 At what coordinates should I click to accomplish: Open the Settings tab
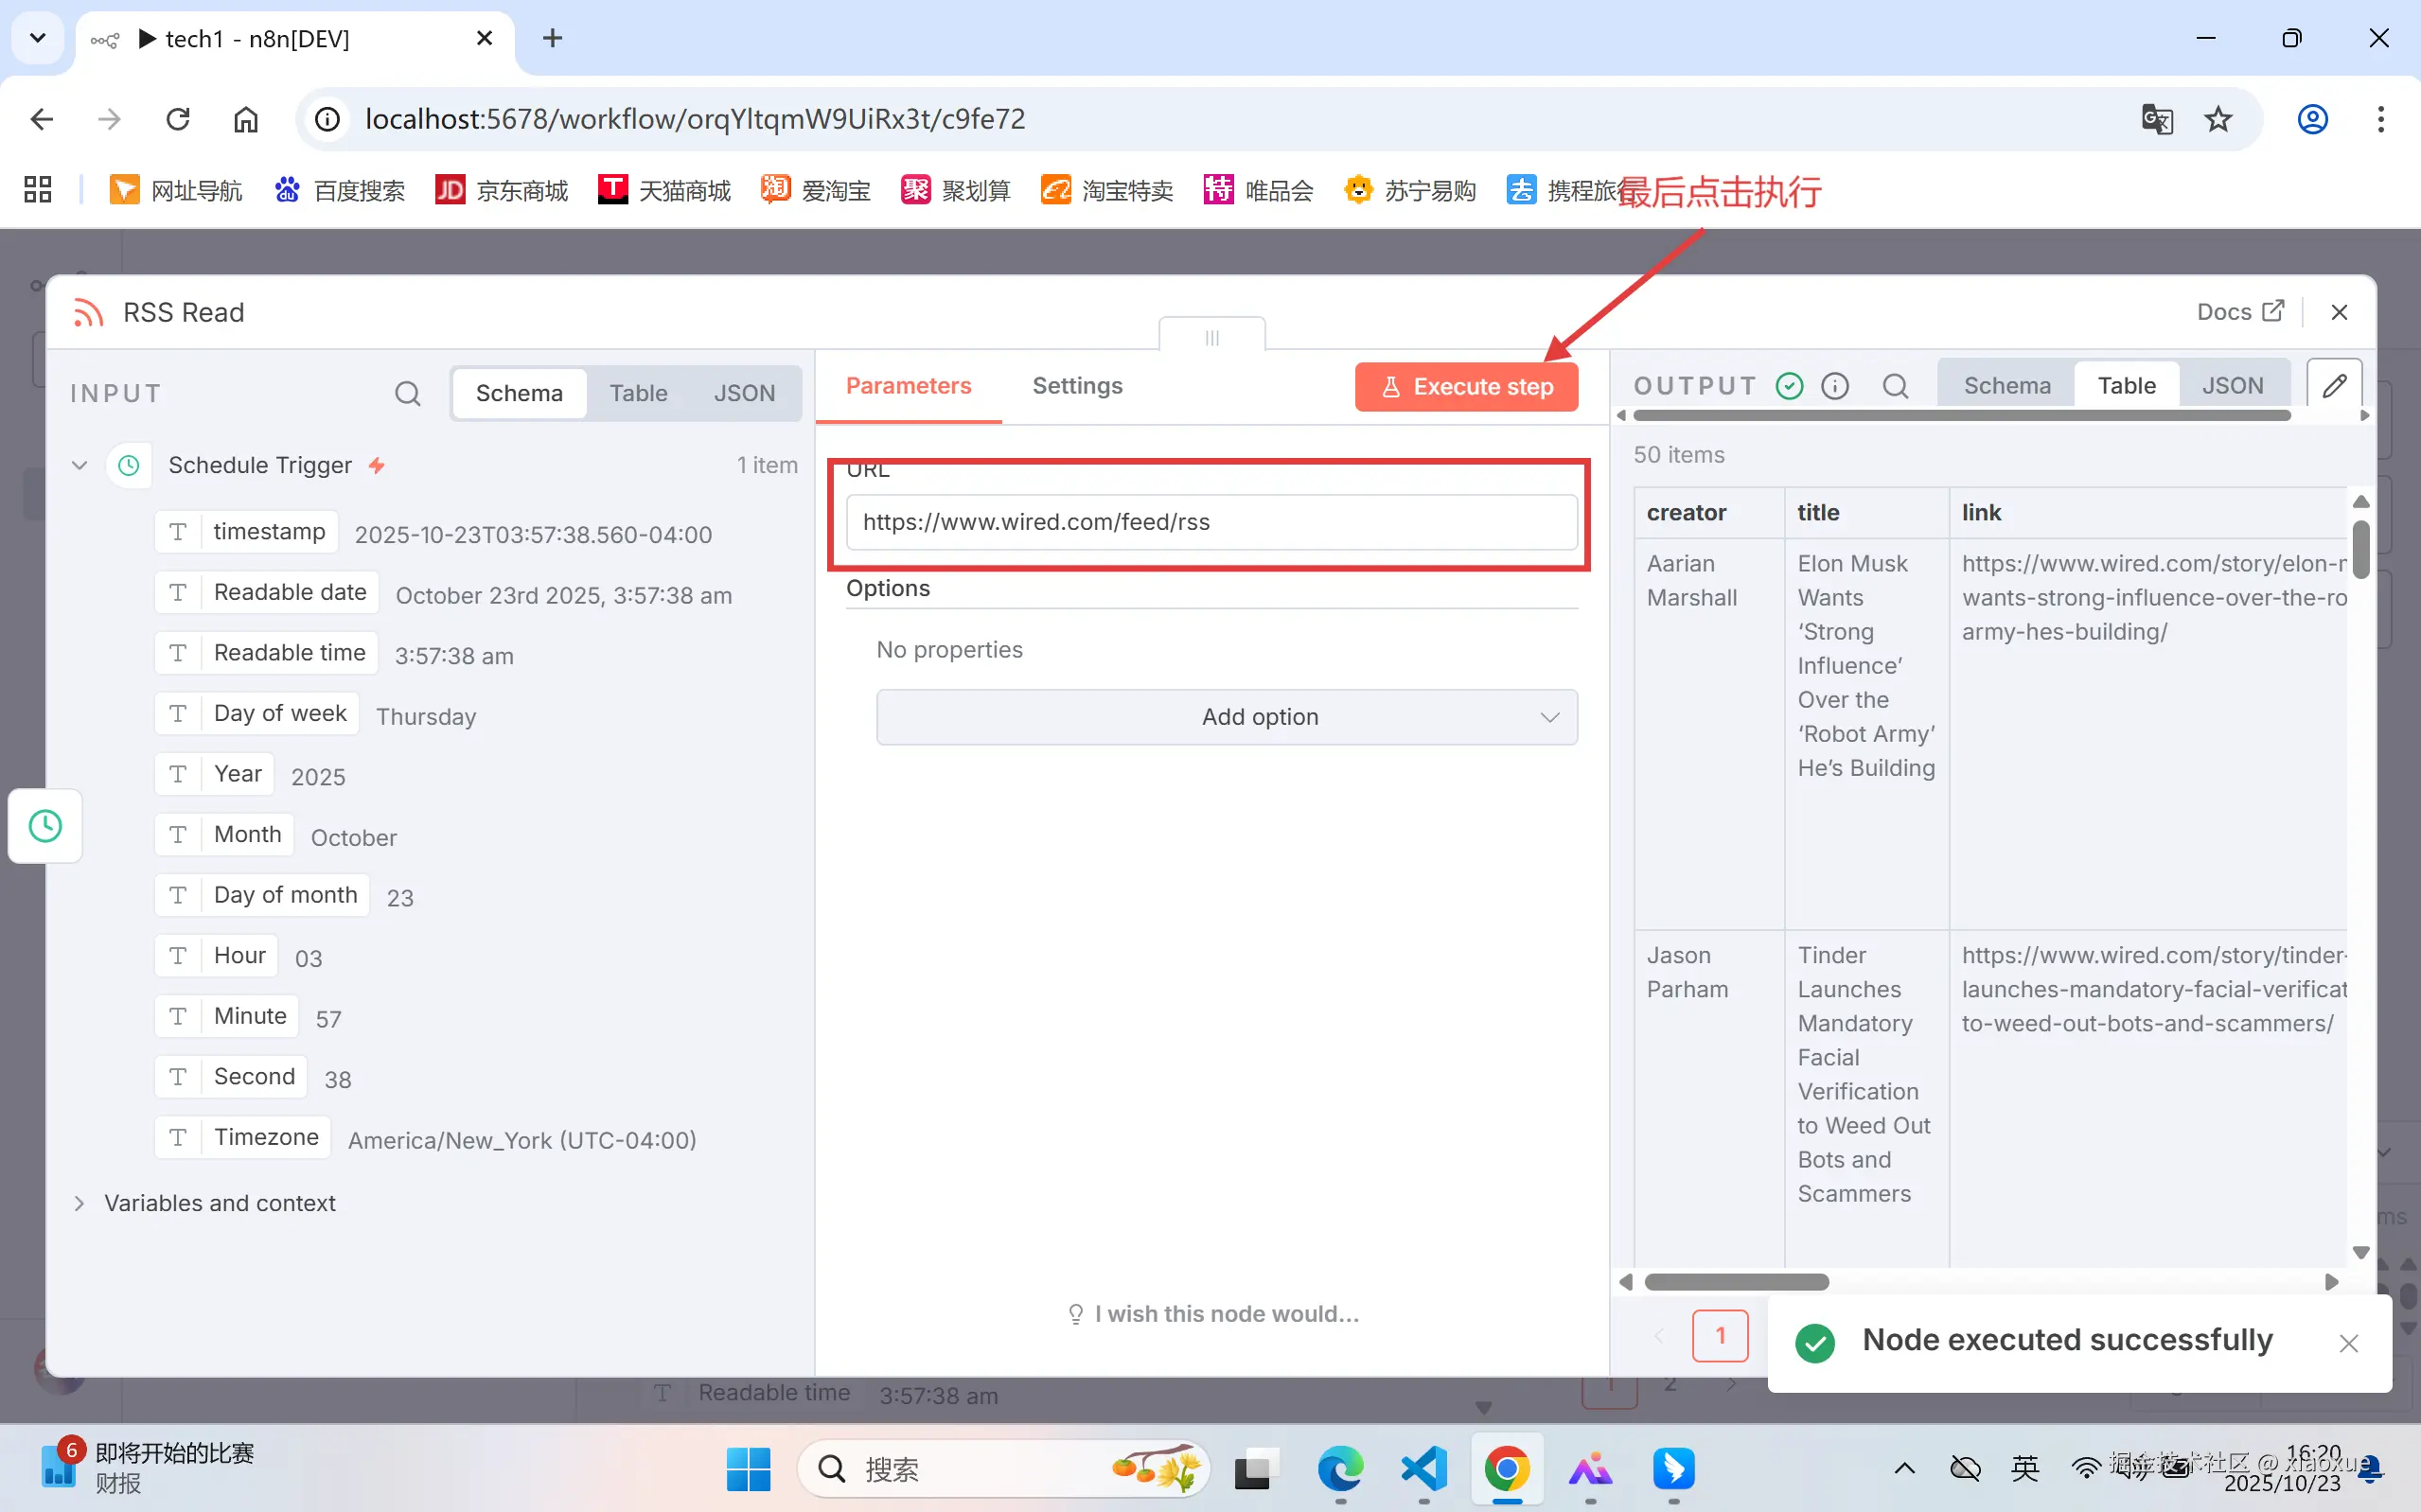point(1077,386)
